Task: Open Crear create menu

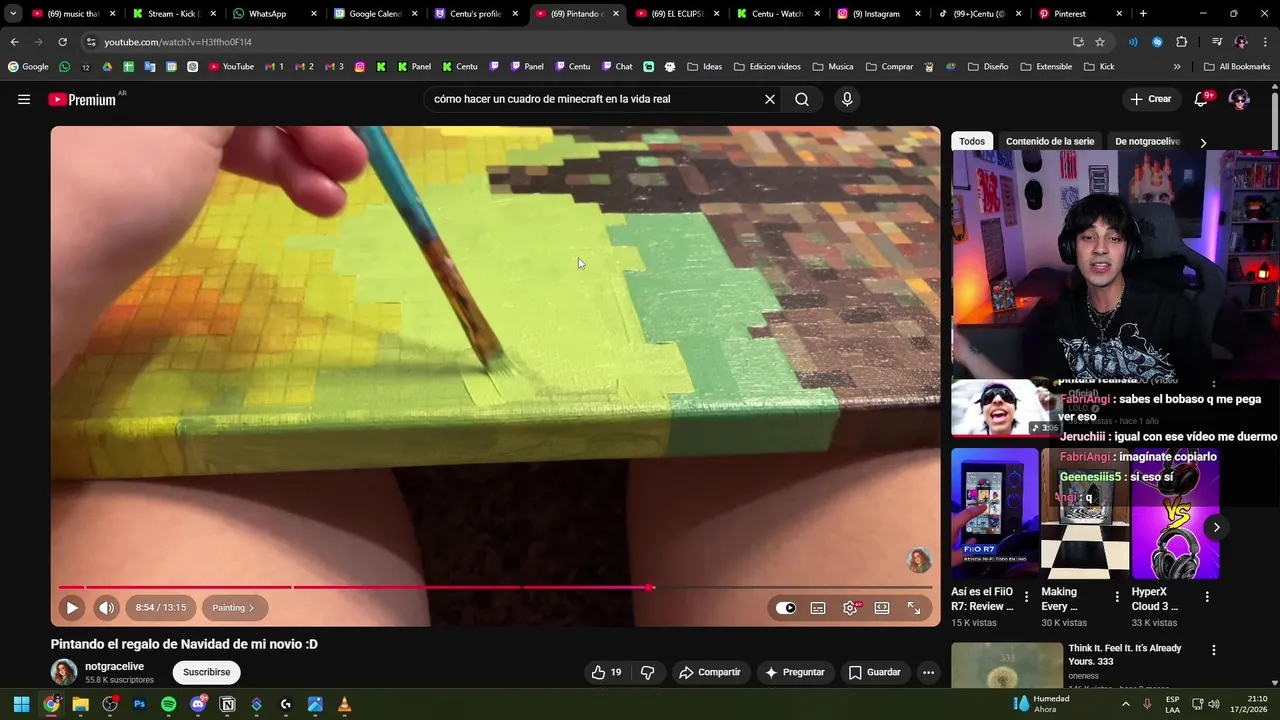Action: [1150, 99]
